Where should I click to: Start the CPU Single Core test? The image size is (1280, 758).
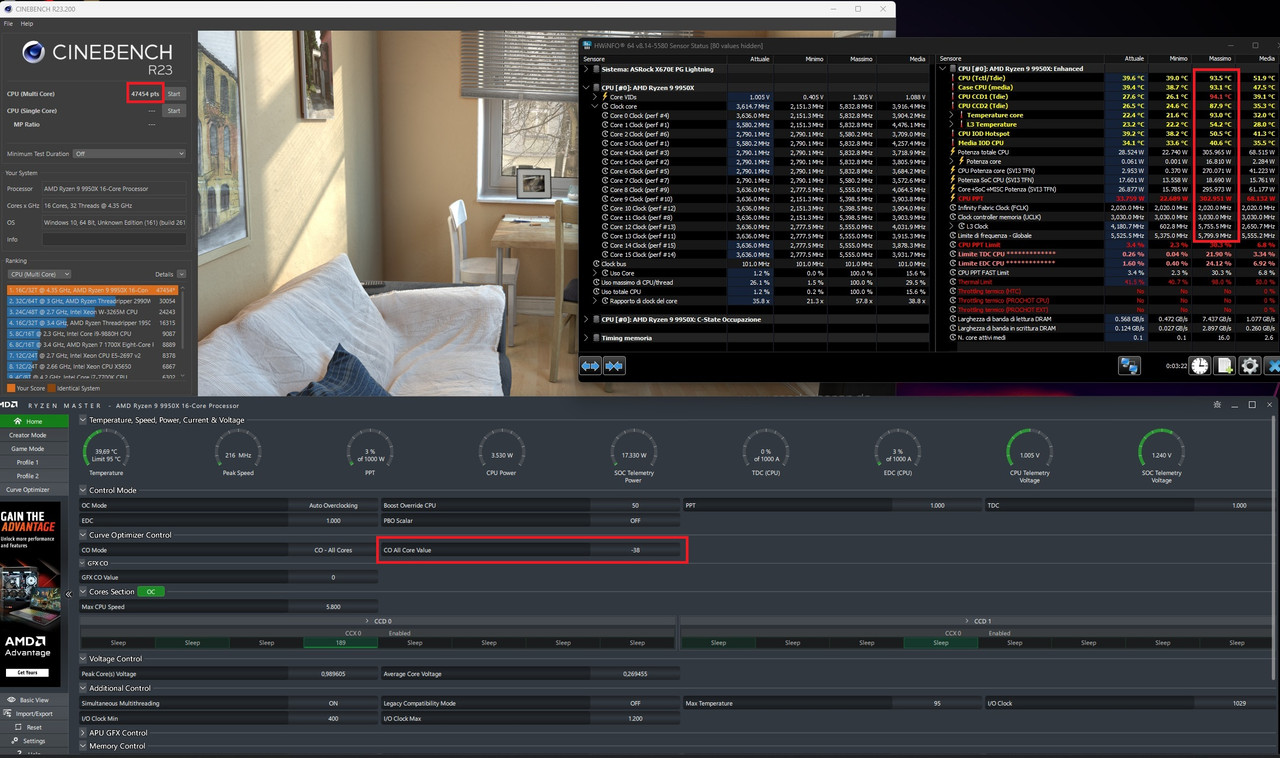174,111
